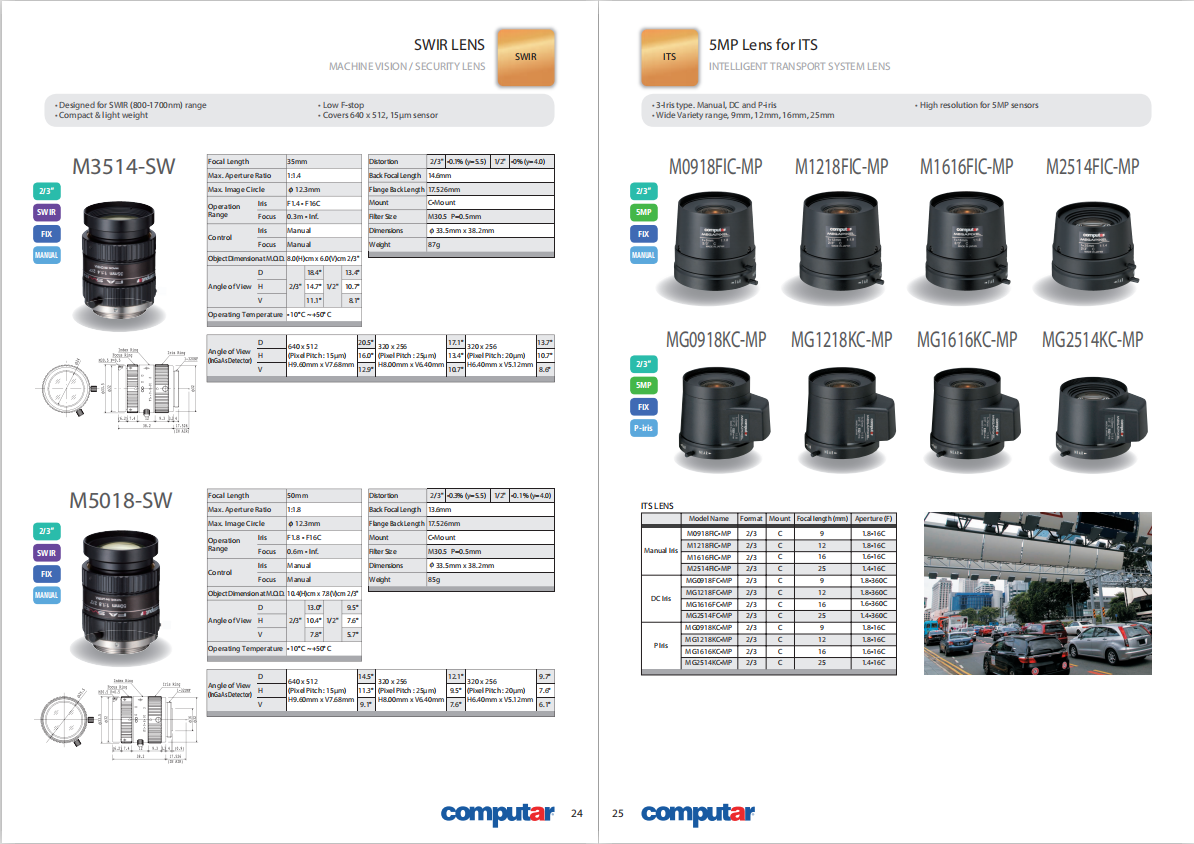
Task: Select the purple SWIR badge beside M5018-SW
Action: pyautogui.click(x=46, y=552)
